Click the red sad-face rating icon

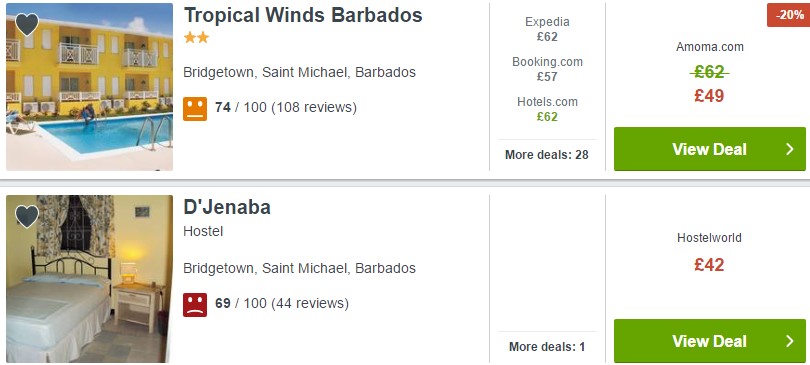195,305
